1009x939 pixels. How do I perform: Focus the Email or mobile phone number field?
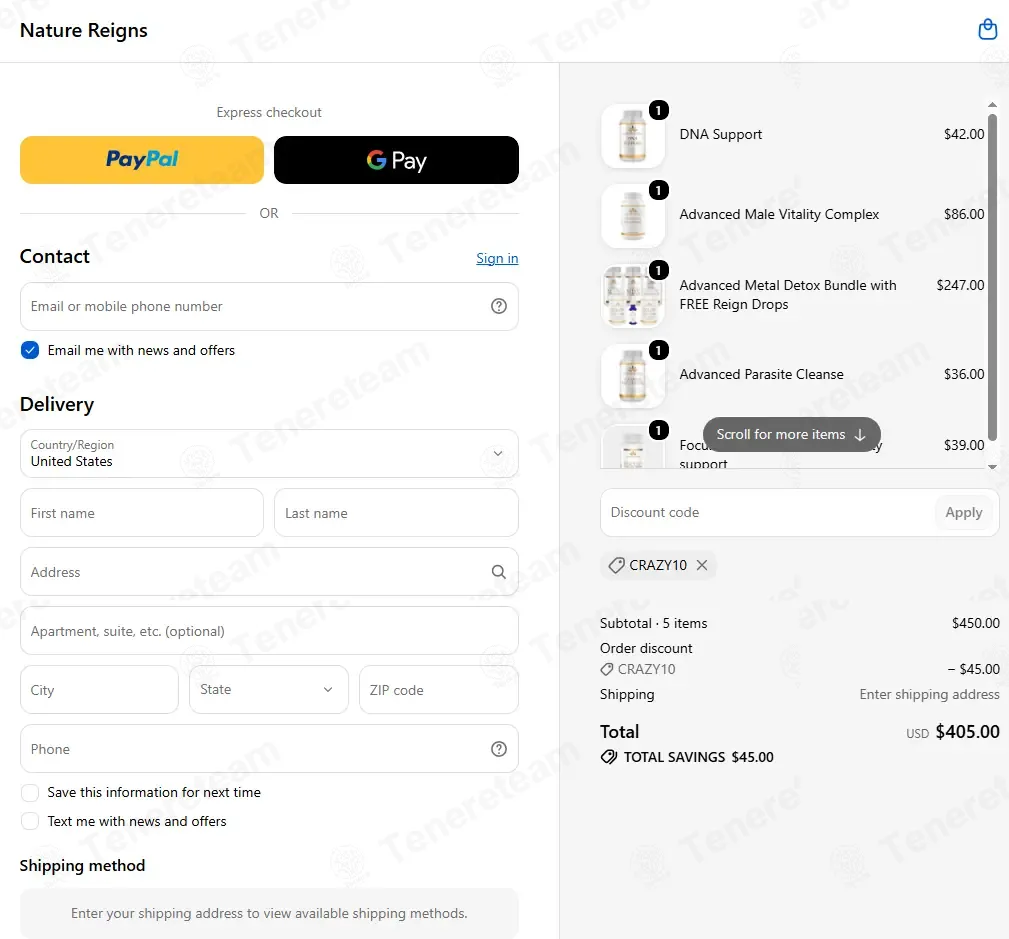pos(269,306)
